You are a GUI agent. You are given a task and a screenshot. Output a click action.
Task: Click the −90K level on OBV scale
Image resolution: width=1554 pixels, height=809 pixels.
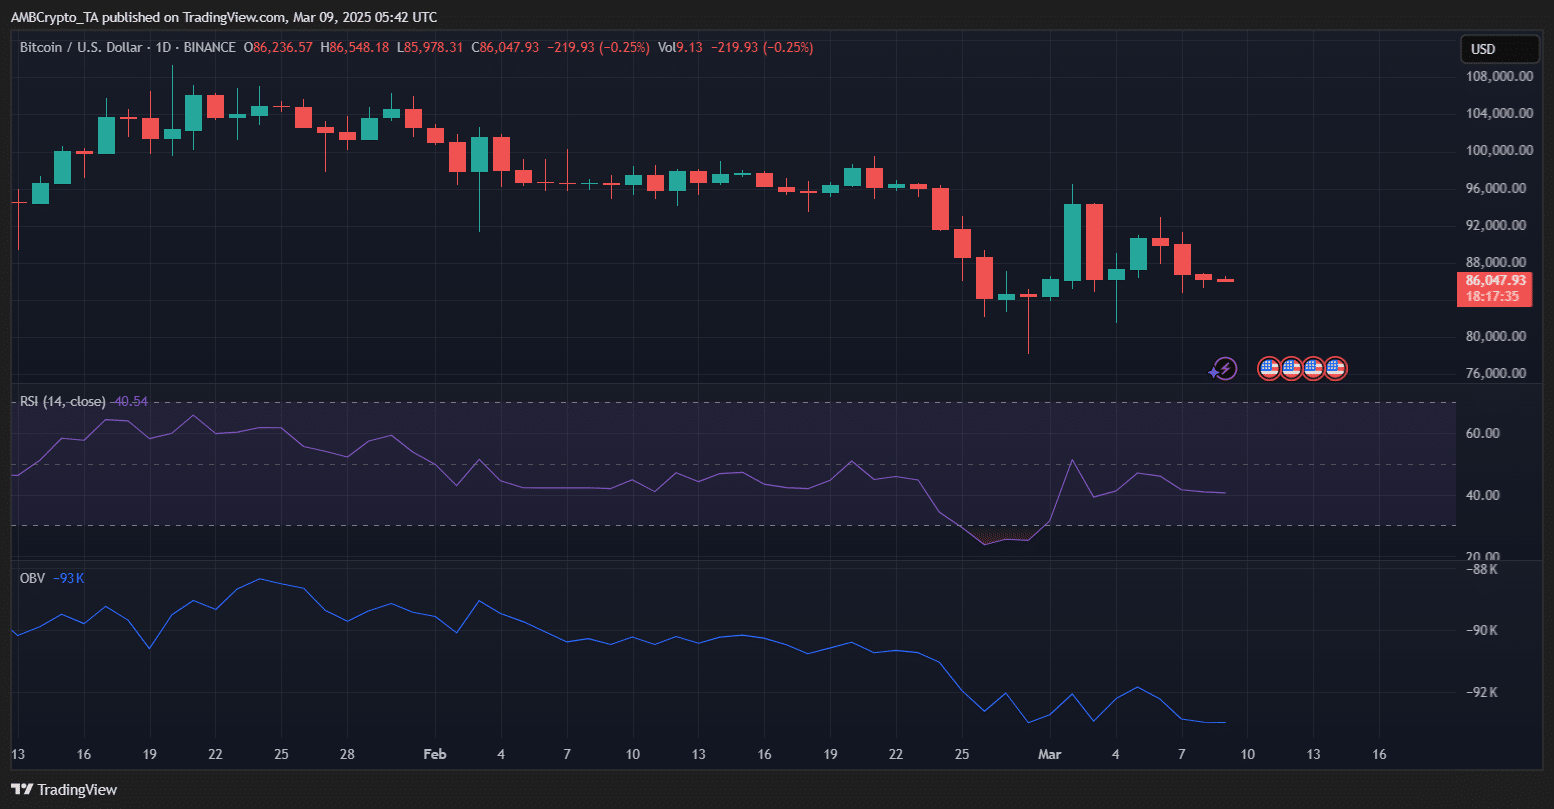tap(1480, 631)
